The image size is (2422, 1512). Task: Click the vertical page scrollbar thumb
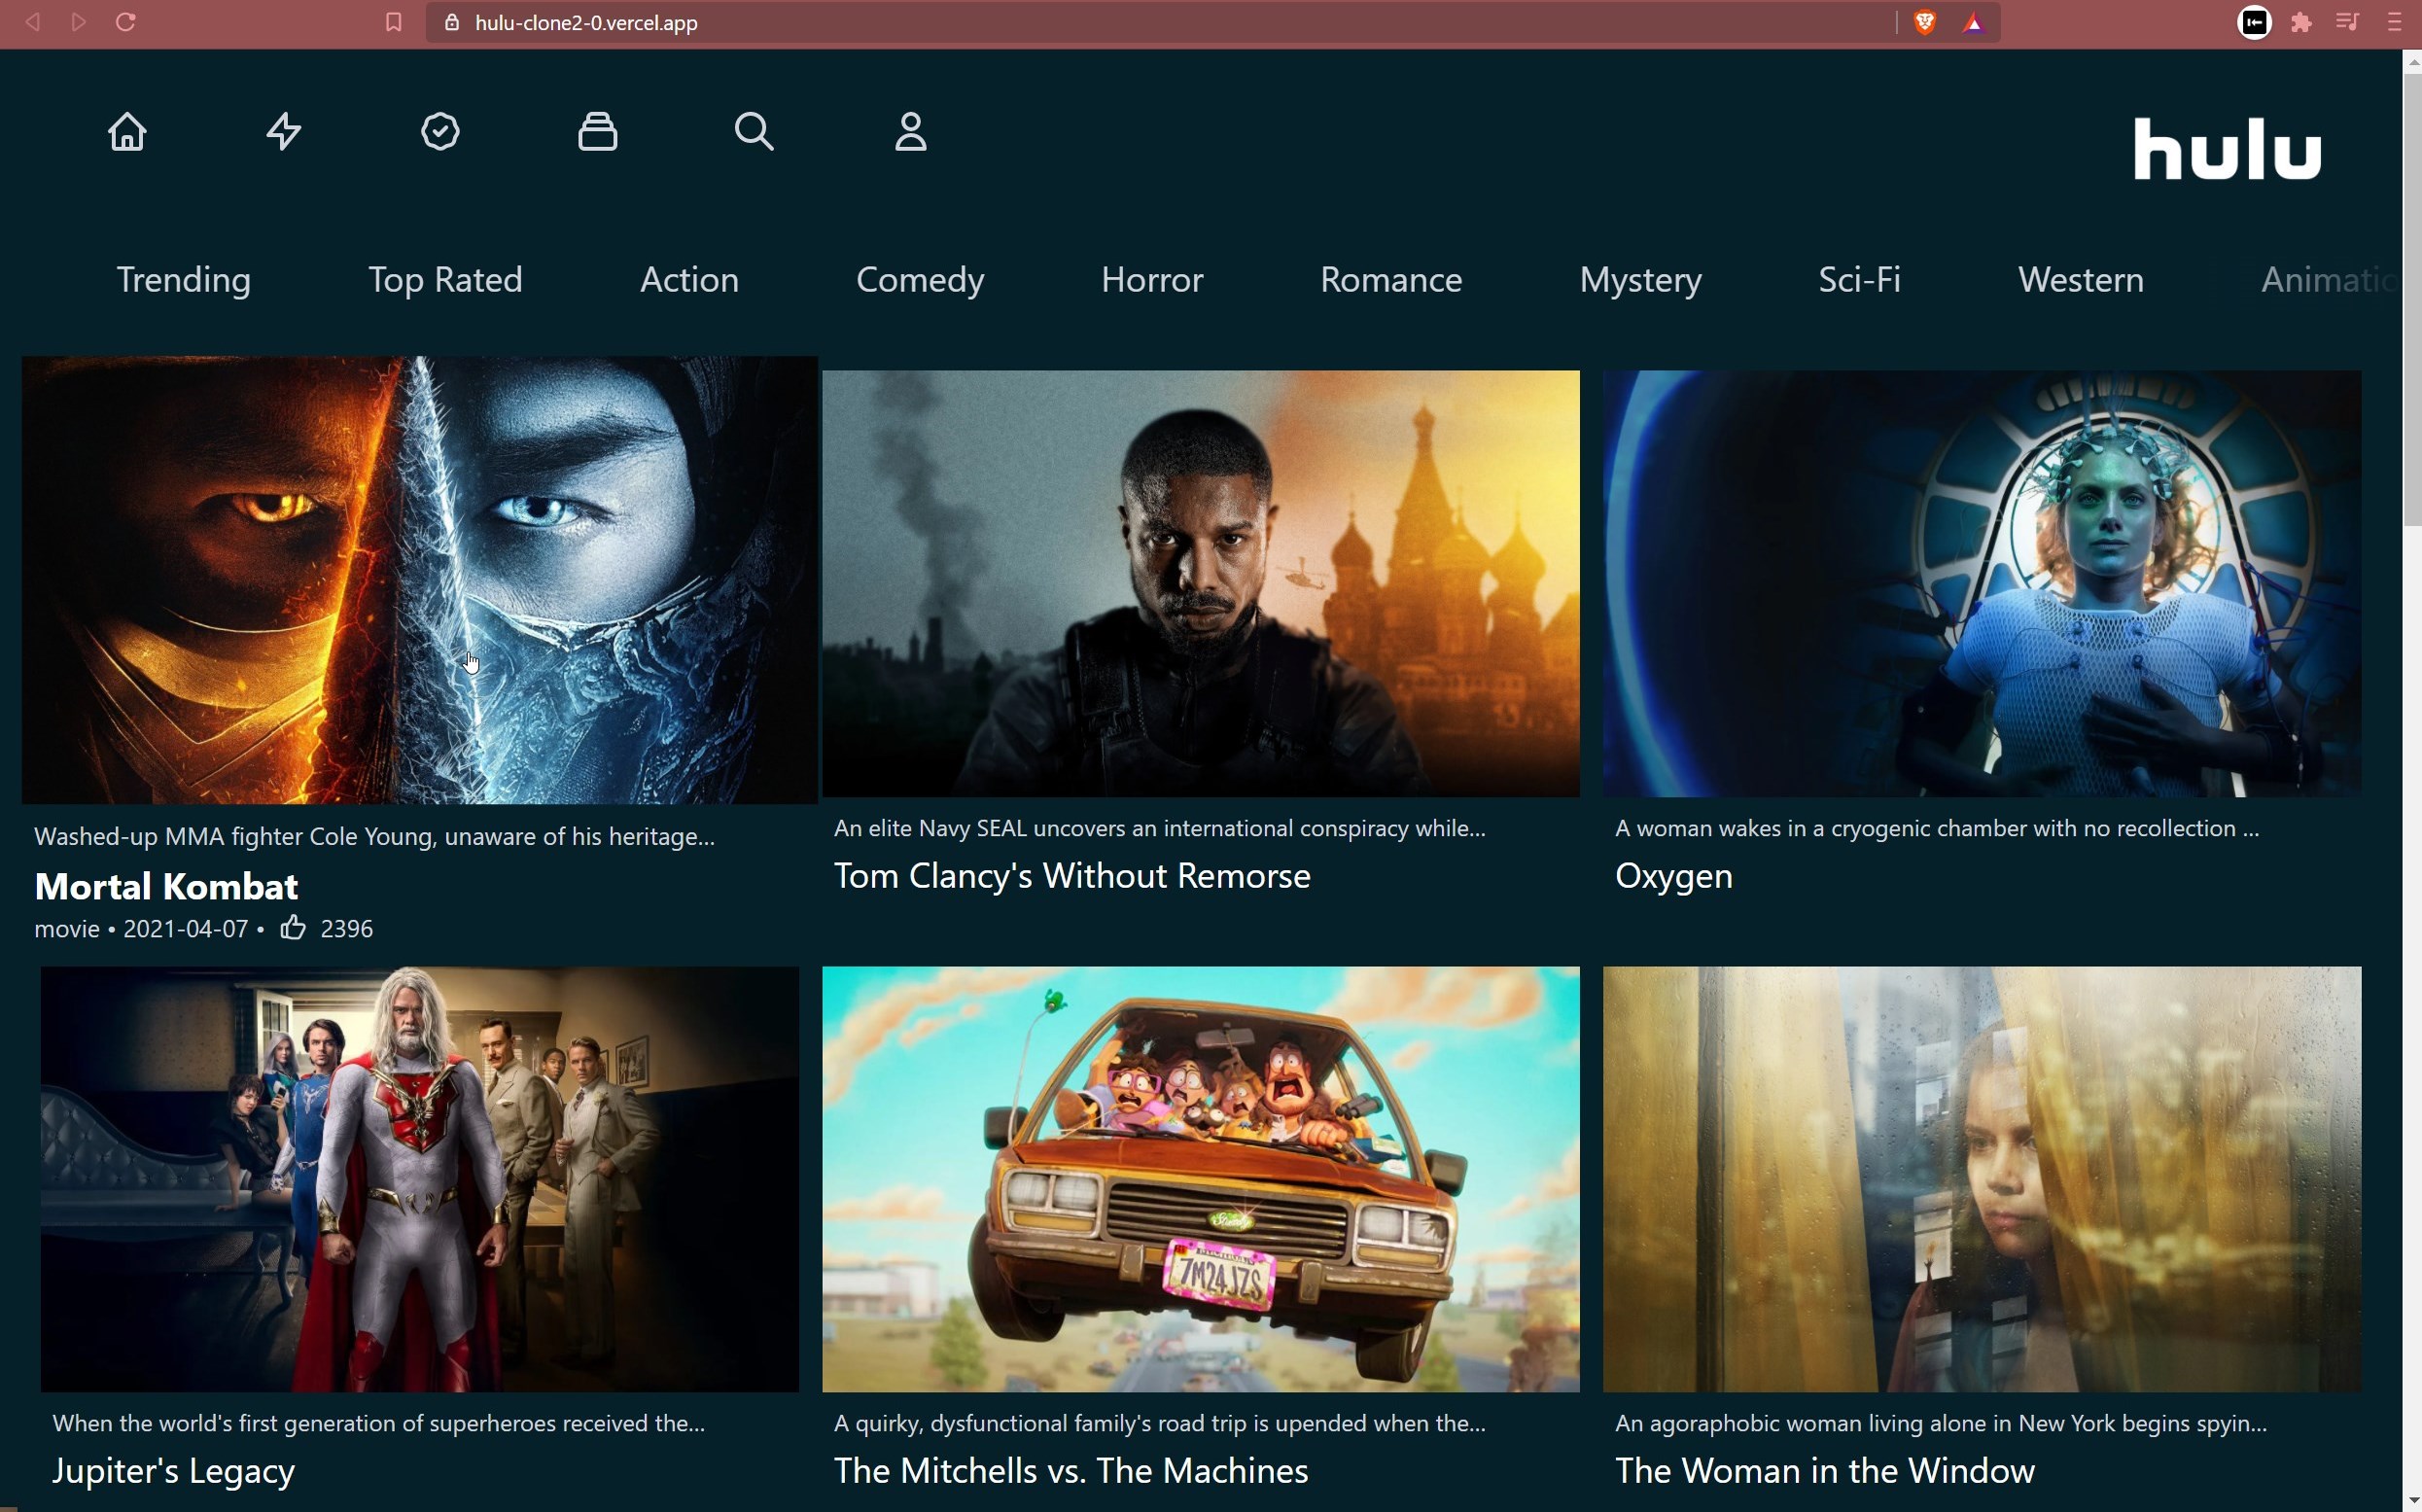(2411, 300)
